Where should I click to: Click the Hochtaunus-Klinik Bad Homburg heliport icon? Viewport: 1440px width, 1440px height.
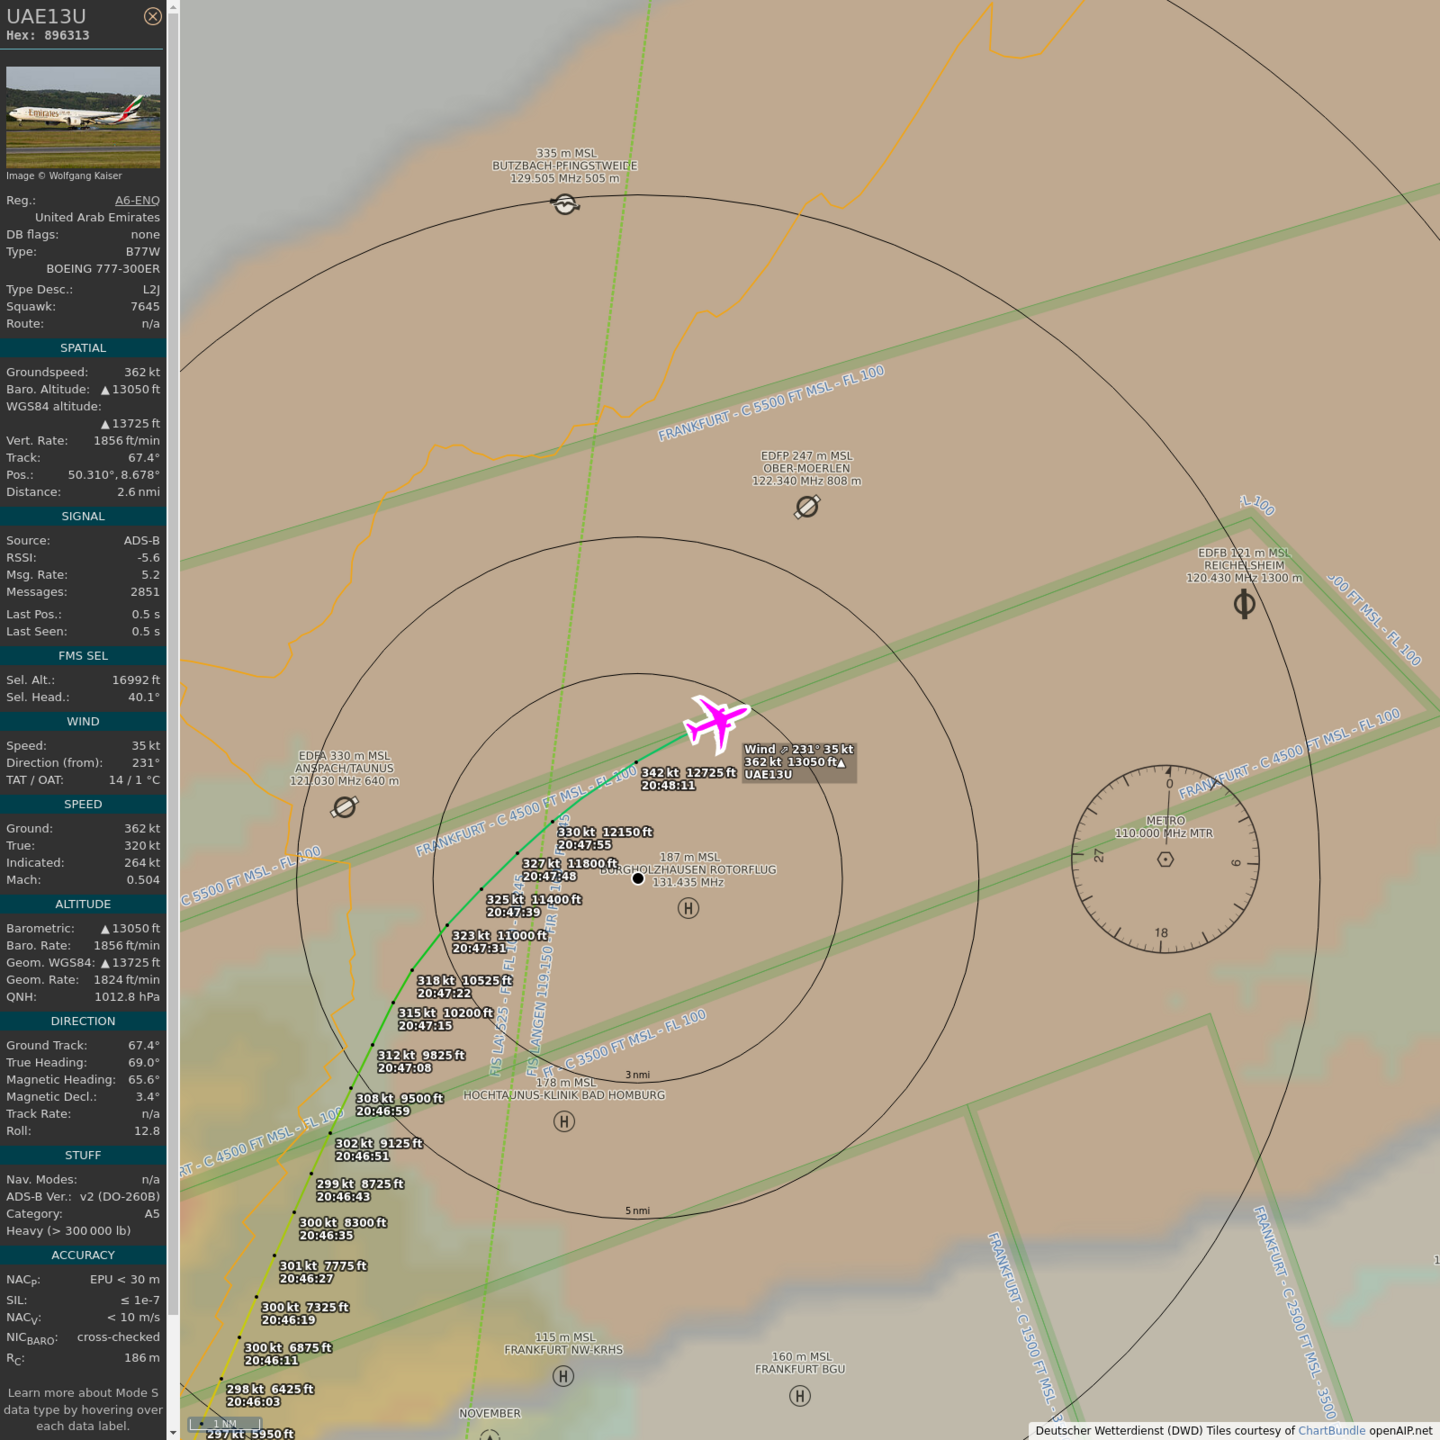pyautogui.click(x=564, y=1122)
